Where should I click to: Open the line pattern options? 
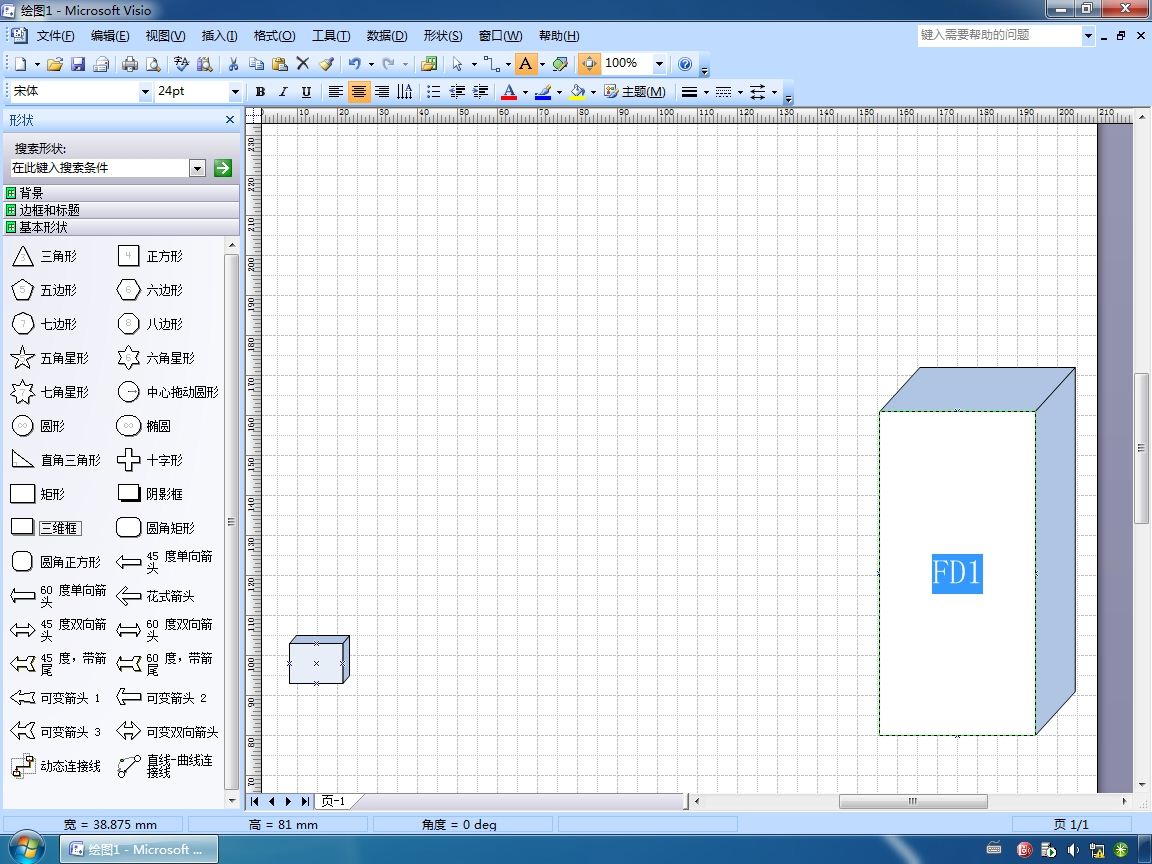tap(724, 92)
